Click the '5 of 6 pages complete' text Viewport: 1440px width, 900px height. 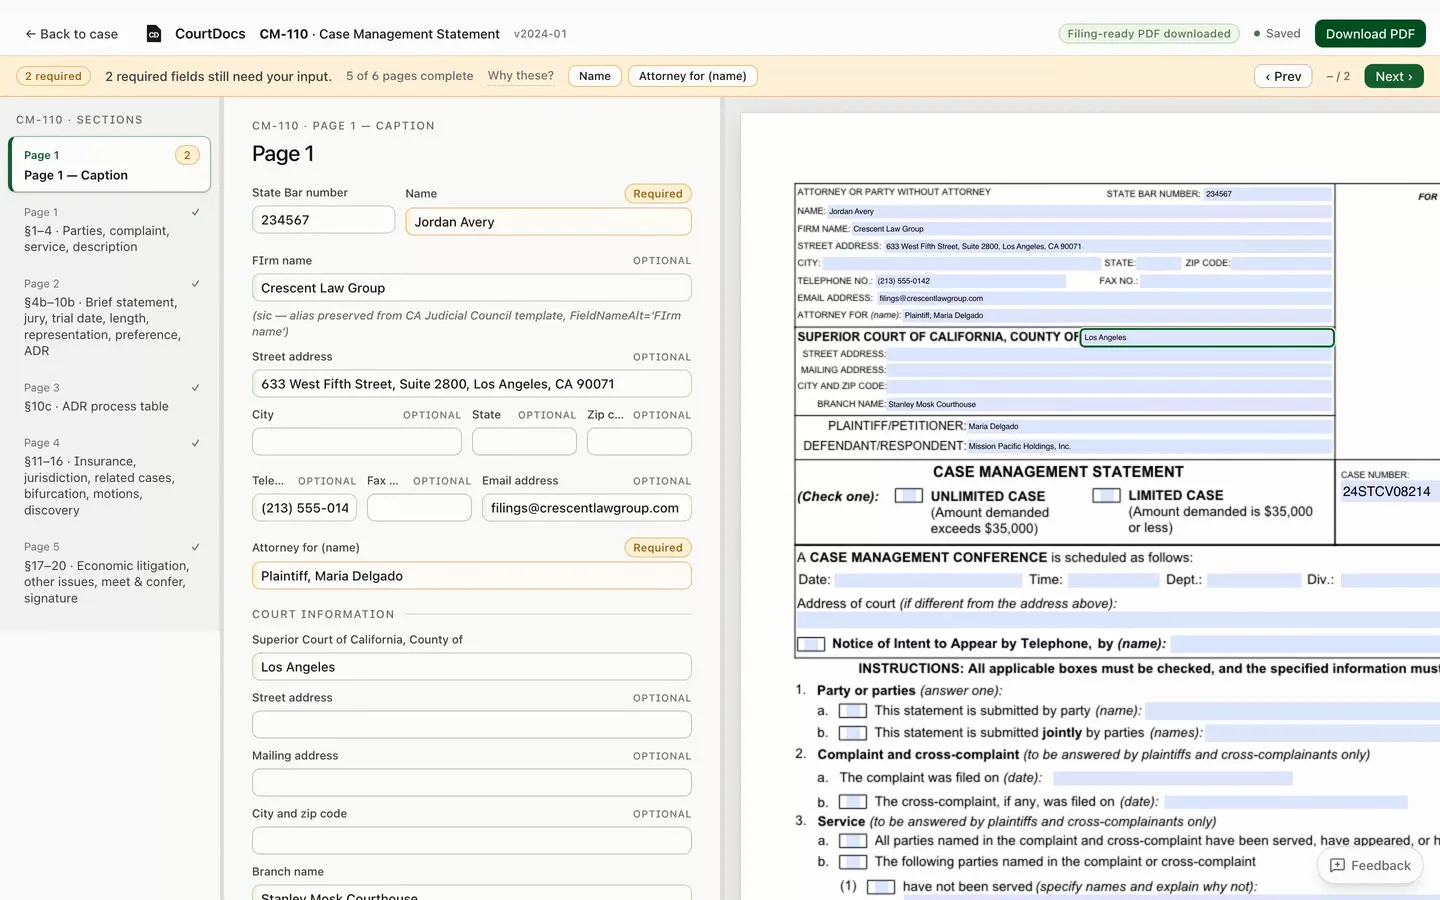[409, 76]
